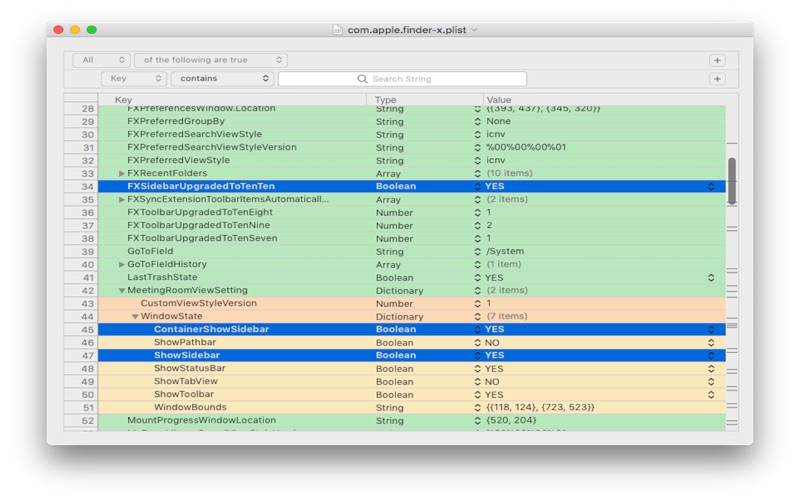Open the All match-mode dropdown
The width and height of the screenshot is (800, 500).
[101, 60]
